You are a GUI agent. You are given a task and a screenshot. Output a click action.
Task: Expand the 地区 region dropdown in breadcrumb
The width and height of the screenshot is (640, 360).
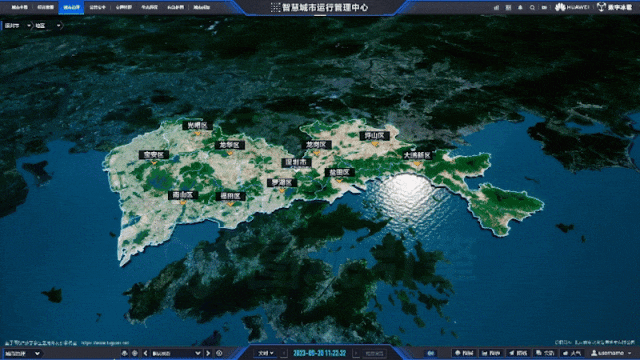[48, 25]
